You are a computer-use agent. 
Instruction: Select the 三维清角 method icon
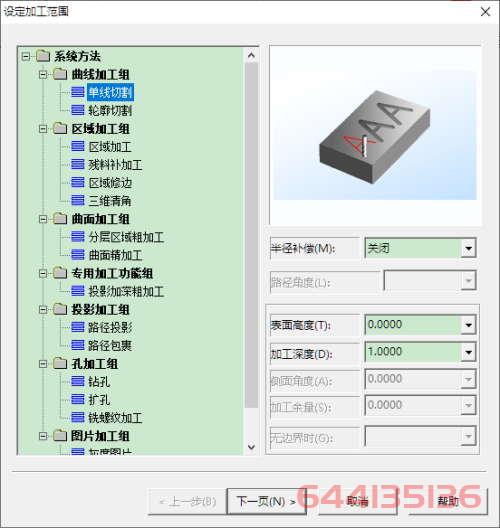point(78,200)
